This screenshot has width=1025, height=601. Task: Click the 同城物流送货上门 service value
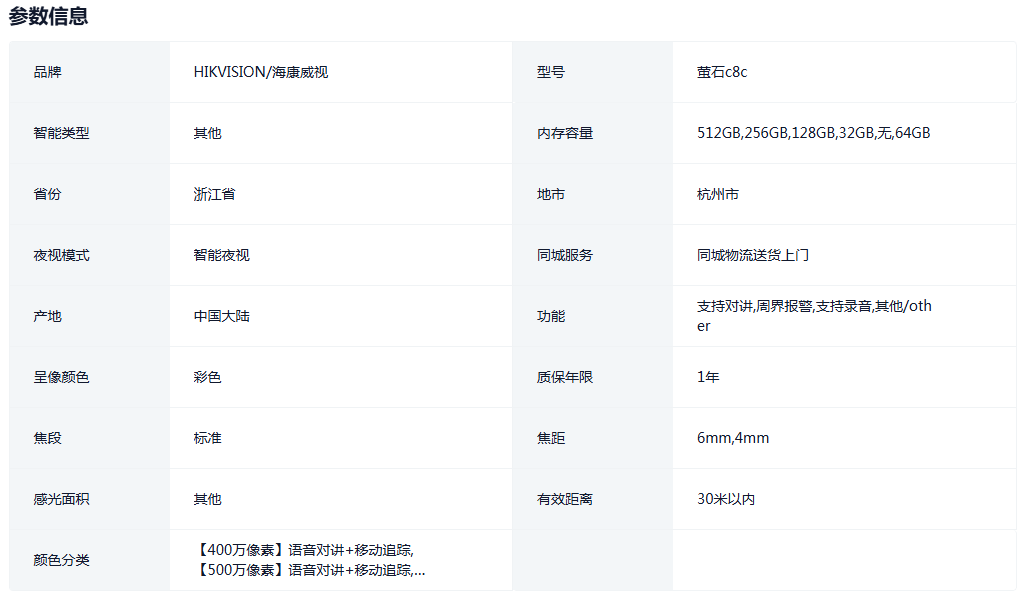[752, 255]
